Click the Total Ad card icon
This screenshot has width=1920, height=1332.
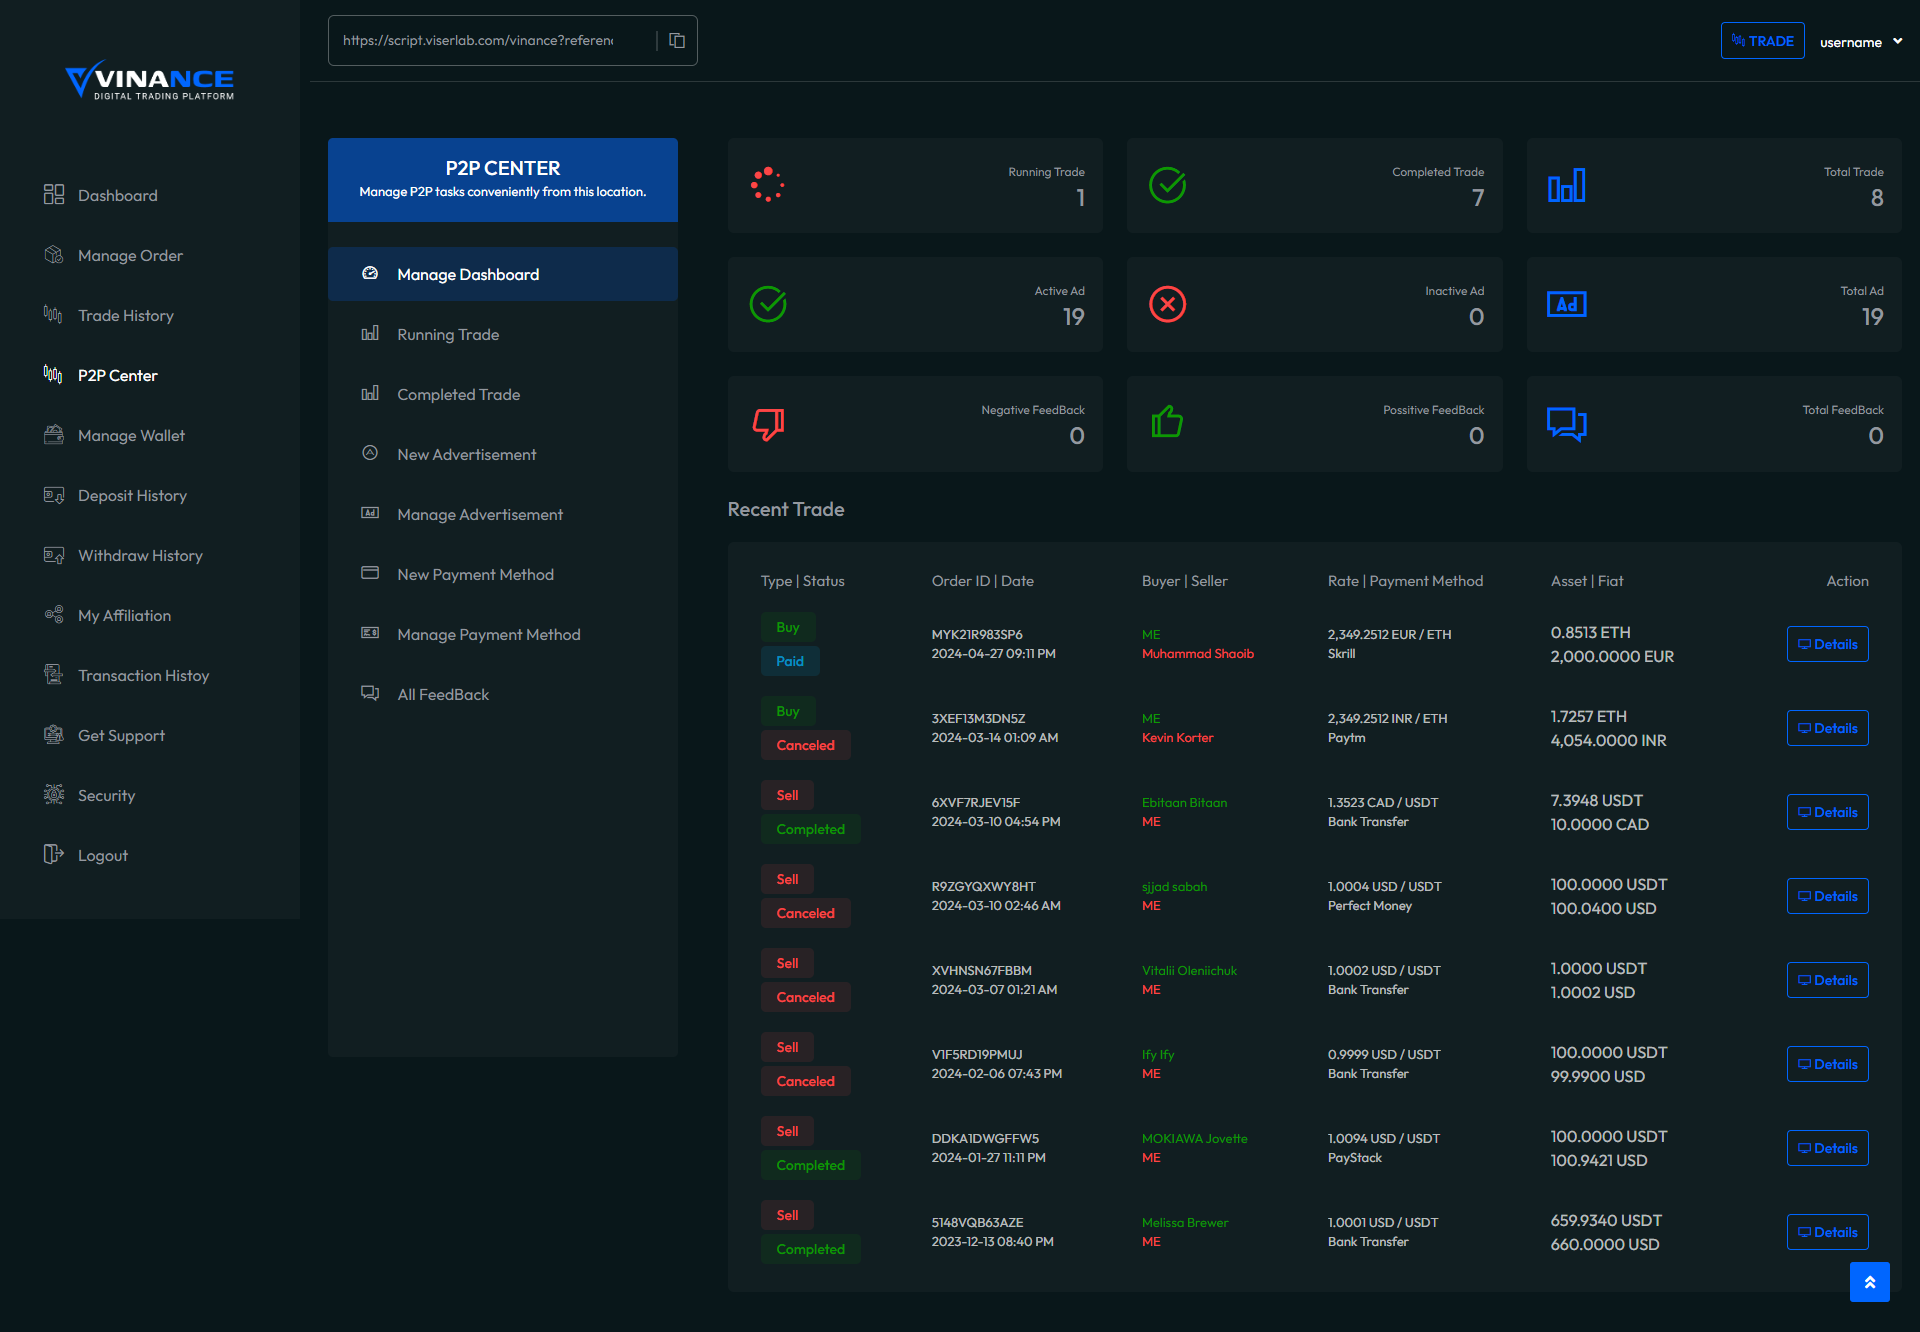click(1566, 305)
